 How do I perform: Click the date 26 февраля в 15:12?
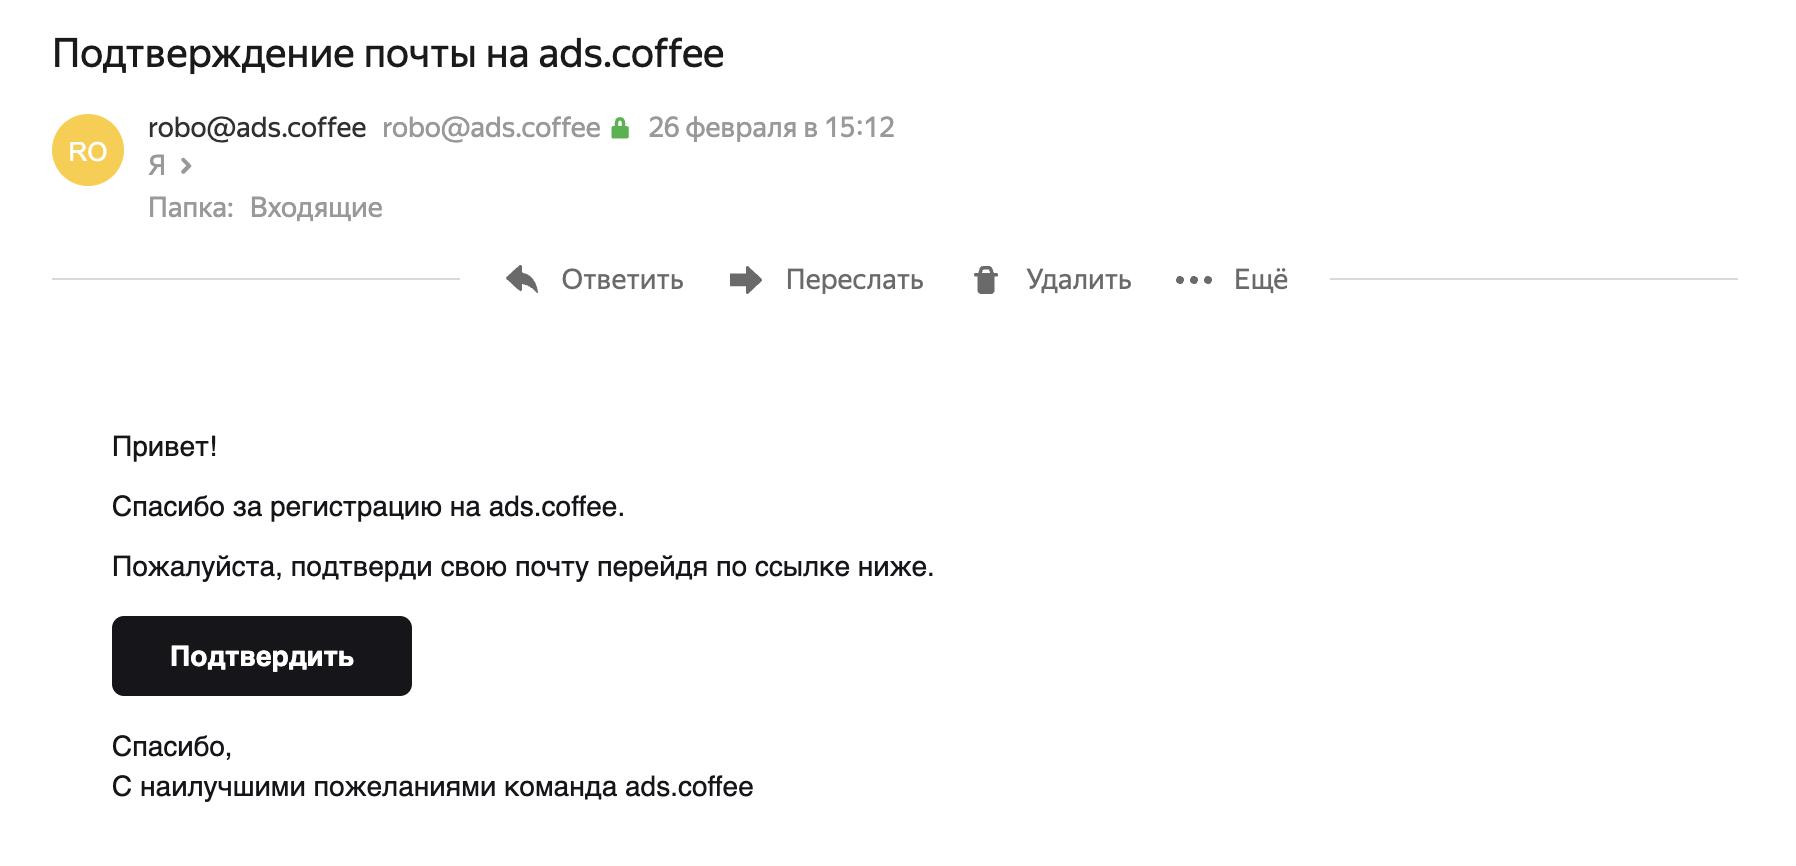pyautogui.click(x=771, y=128)
